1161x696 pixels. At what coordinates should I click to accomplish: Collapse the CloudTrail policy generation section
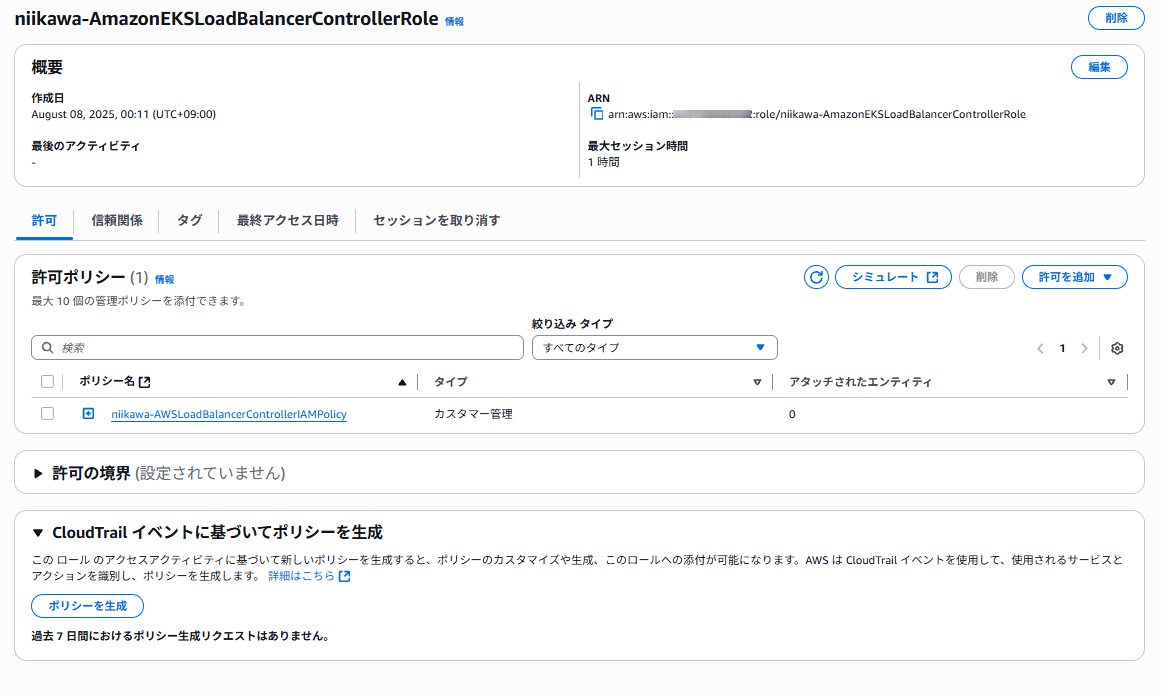pyautogui.click(x=38, y=532)
